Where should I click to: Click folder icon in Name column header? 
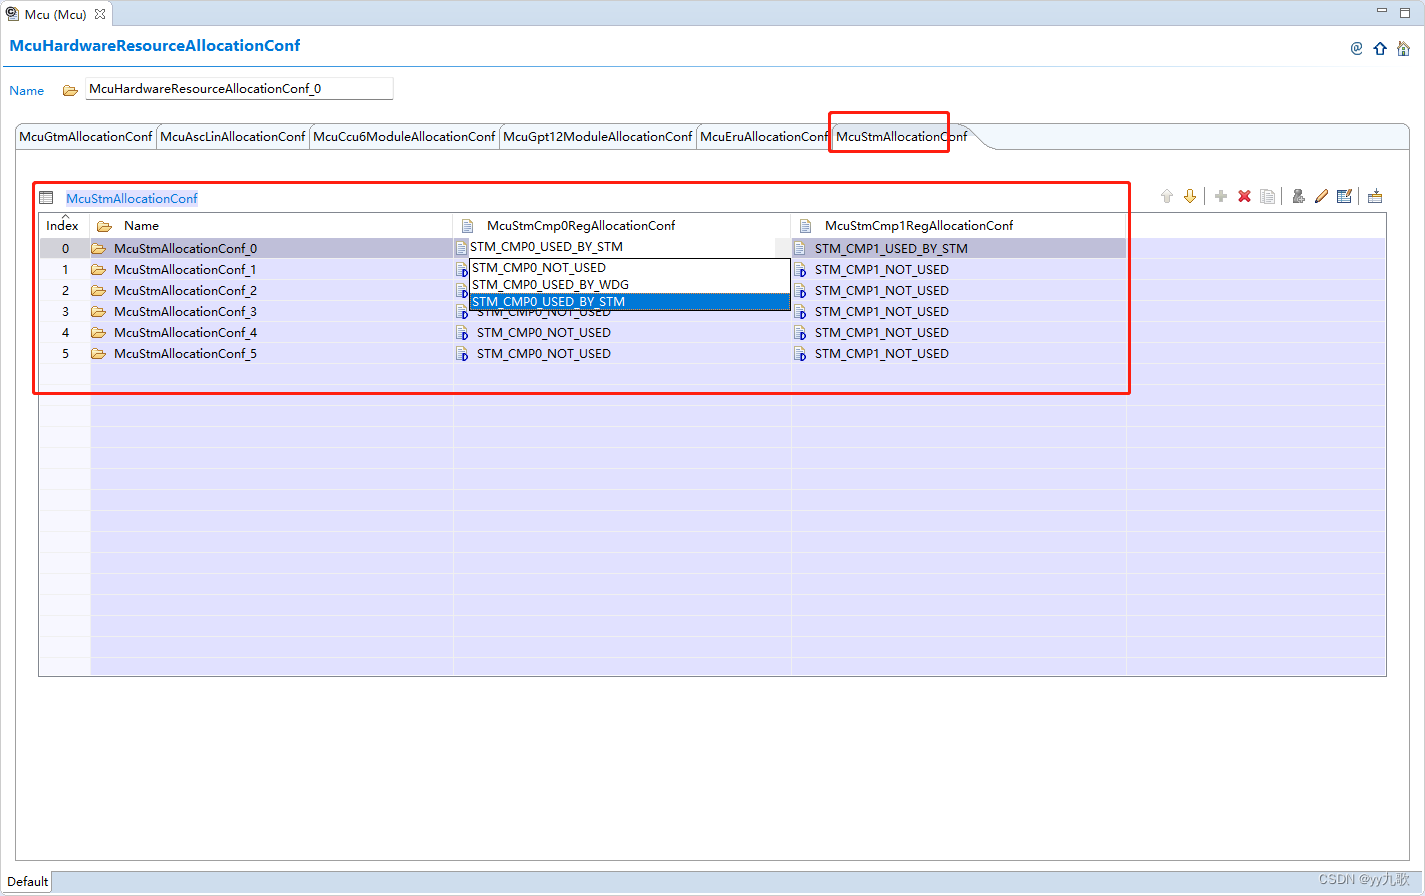point(104,226)
